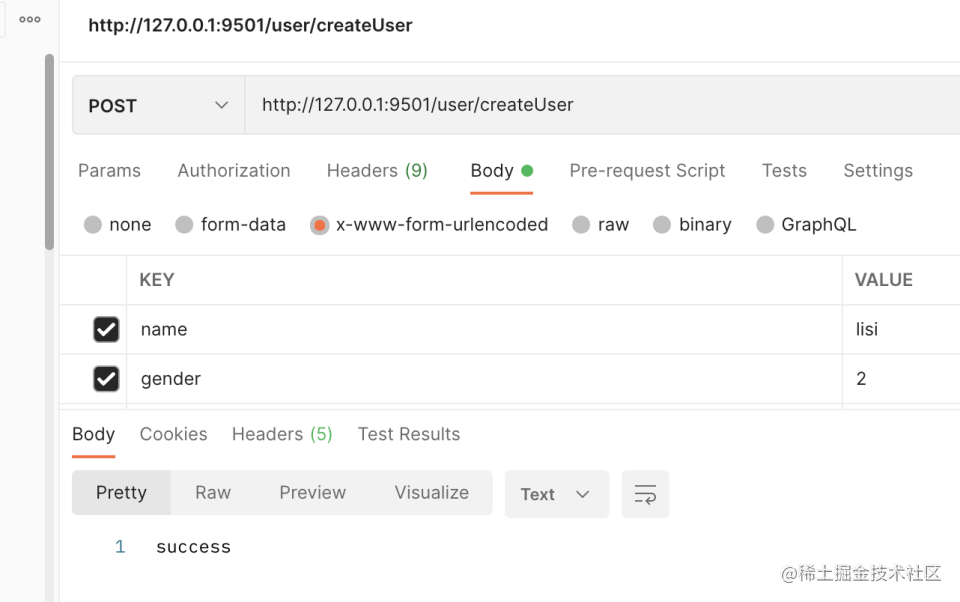
Task: View the Test Results tab
Action: click(x=409, y=434)
